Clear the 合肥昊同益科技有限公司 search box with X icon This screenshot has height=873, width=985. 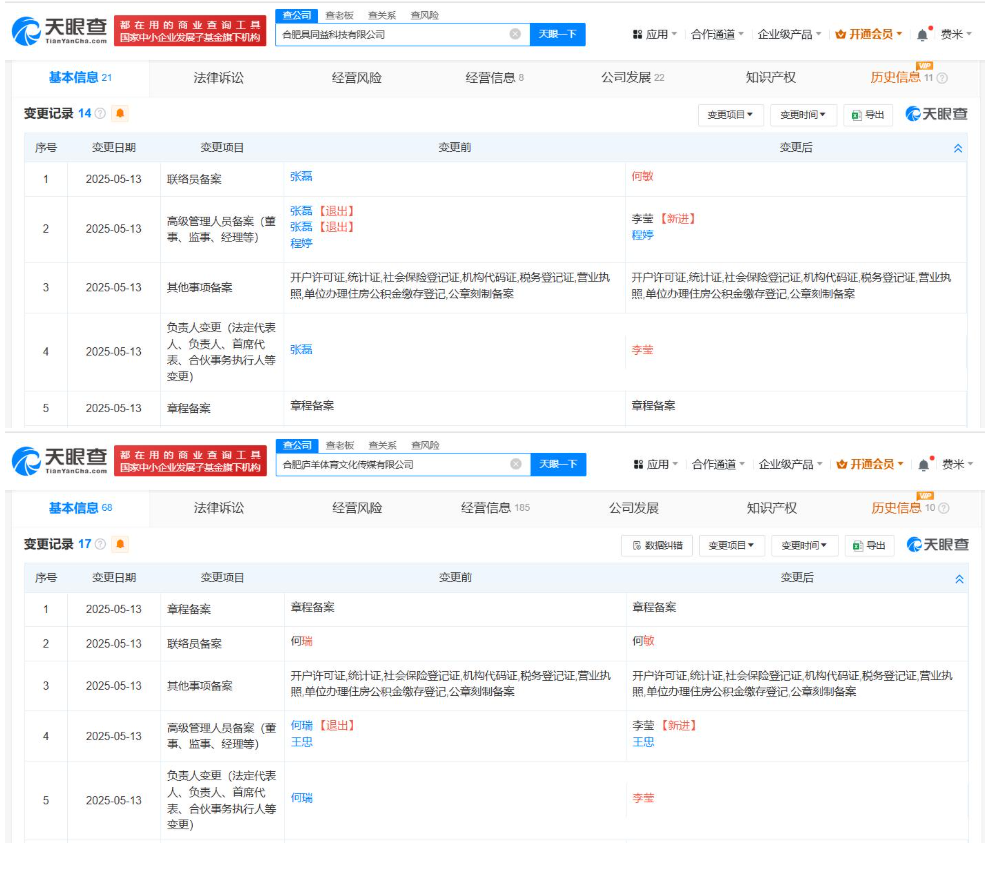pos(515,34)
